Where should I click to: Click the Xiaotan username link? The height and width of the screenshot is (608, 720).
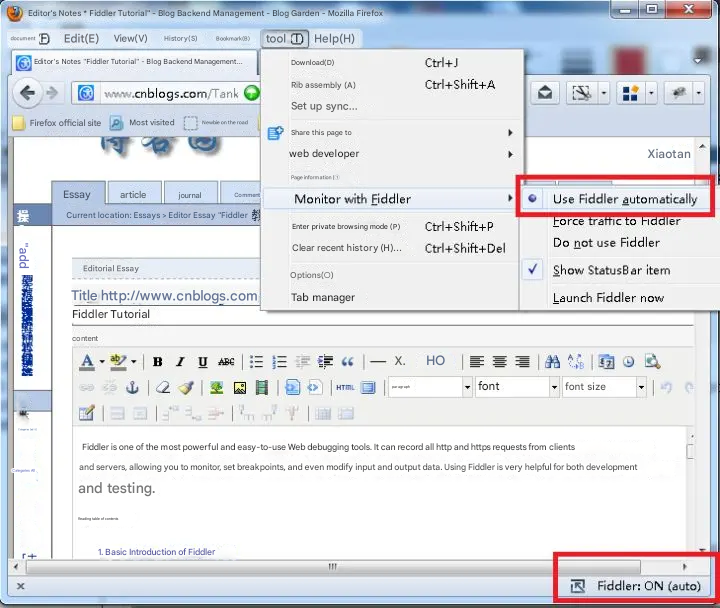(x=669, y=154)
